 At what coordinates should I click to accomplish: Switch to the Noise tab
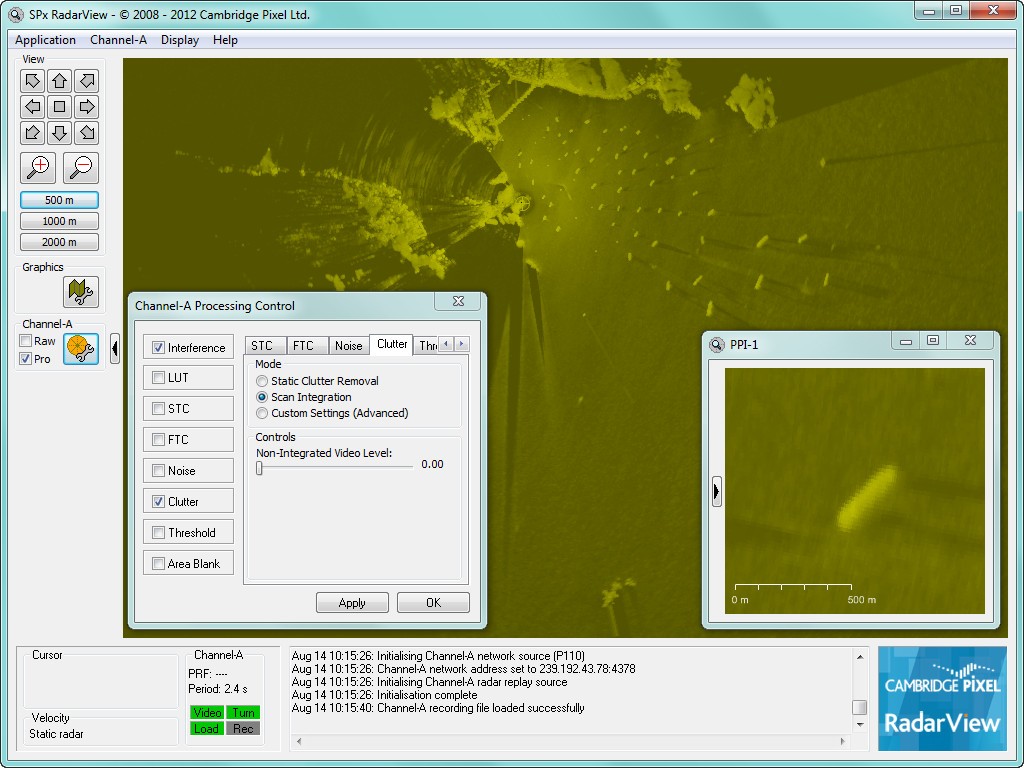[348, 346]
